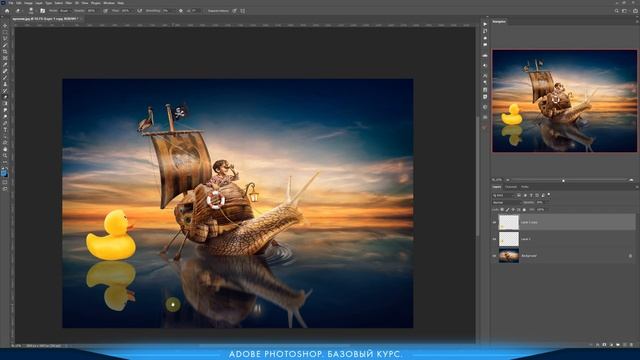Select the Lasso tool
The height and width of the screenshot is (360, 640).
click(x=5, y=38)
